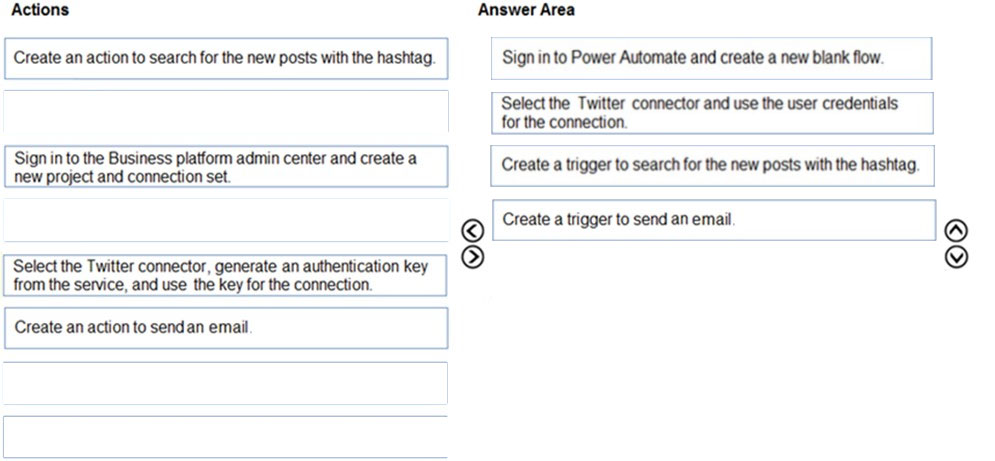
Task: Click the empty slot below the first action
Action: click(x=226, y=112)
